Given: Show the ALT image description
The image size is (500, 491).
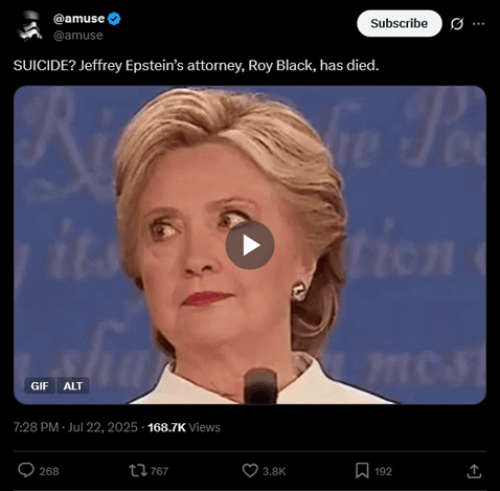Looking at the screenshot, I should click(x=73, y=386).
